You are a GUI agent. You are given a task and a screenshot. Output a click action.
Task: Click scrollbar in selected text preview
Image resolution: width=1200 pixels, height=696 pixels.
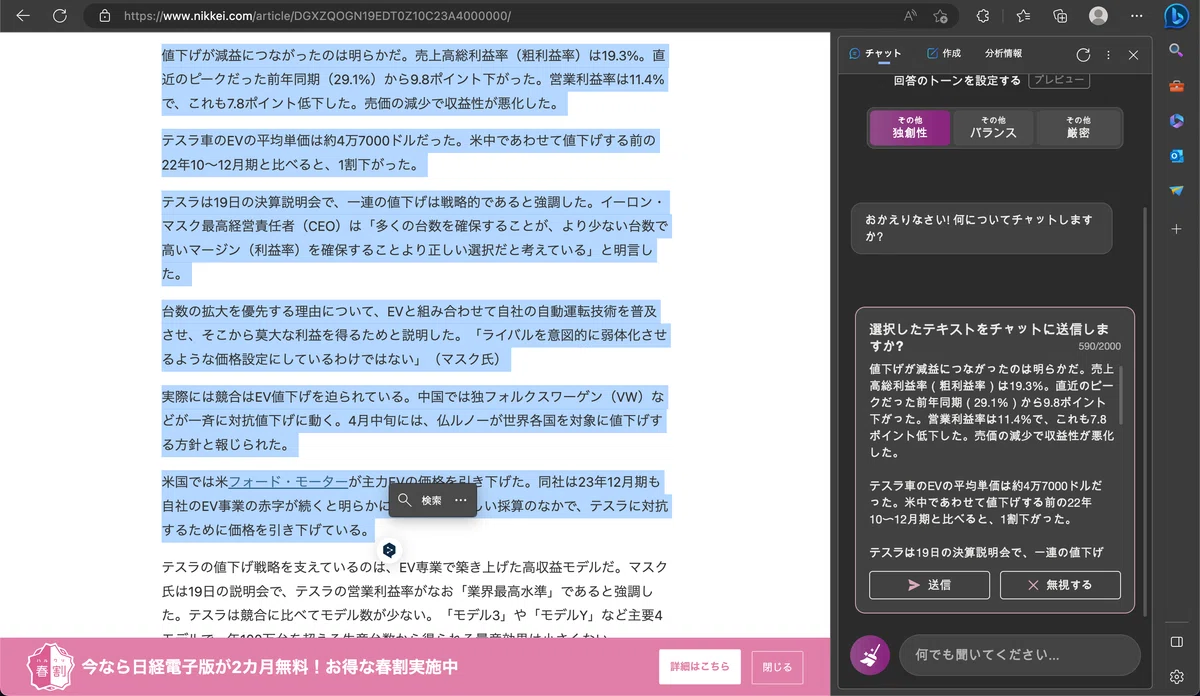(x=1123, y=395)
